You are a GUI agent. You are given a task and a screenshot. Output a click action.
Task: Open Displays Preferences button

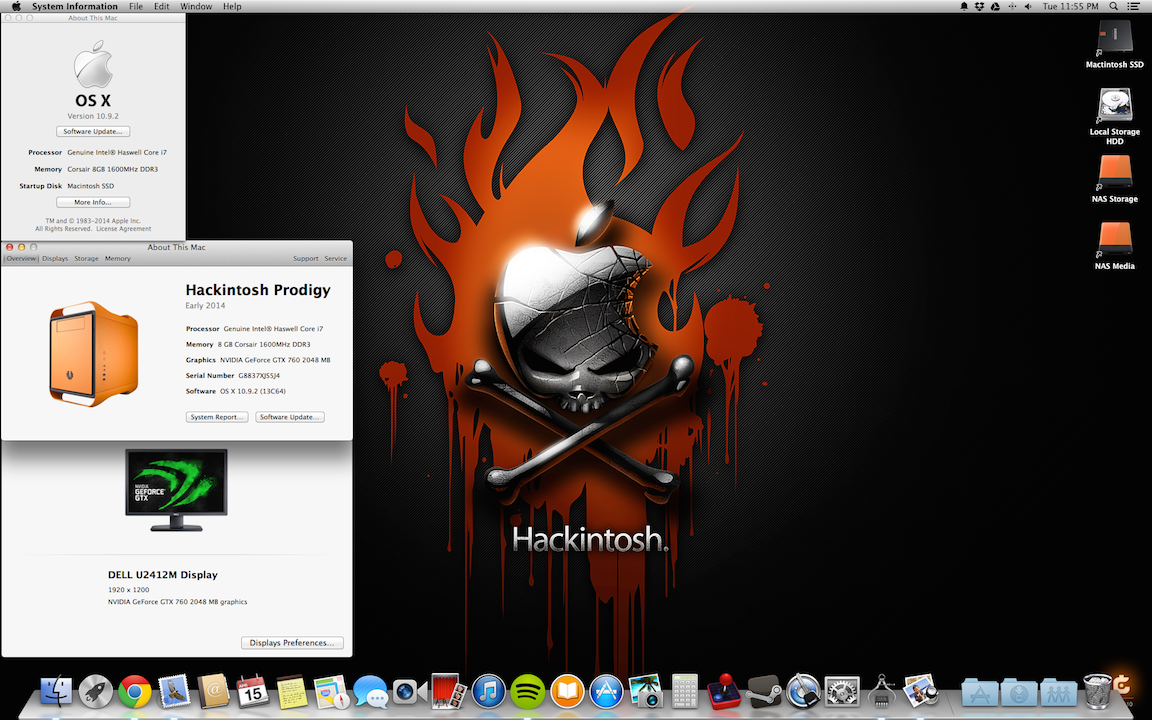[292, 643]
